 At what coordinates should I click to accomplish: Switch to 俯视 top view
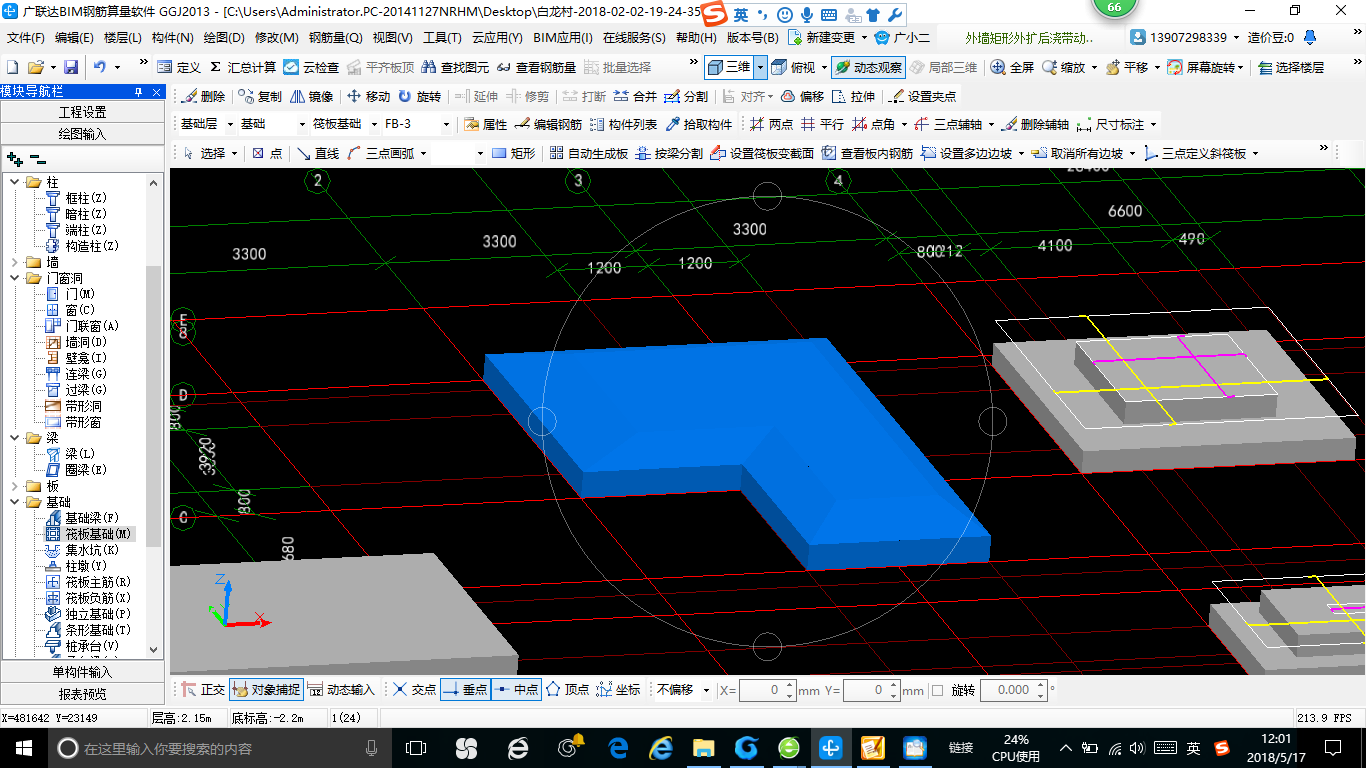coord(794,67)
